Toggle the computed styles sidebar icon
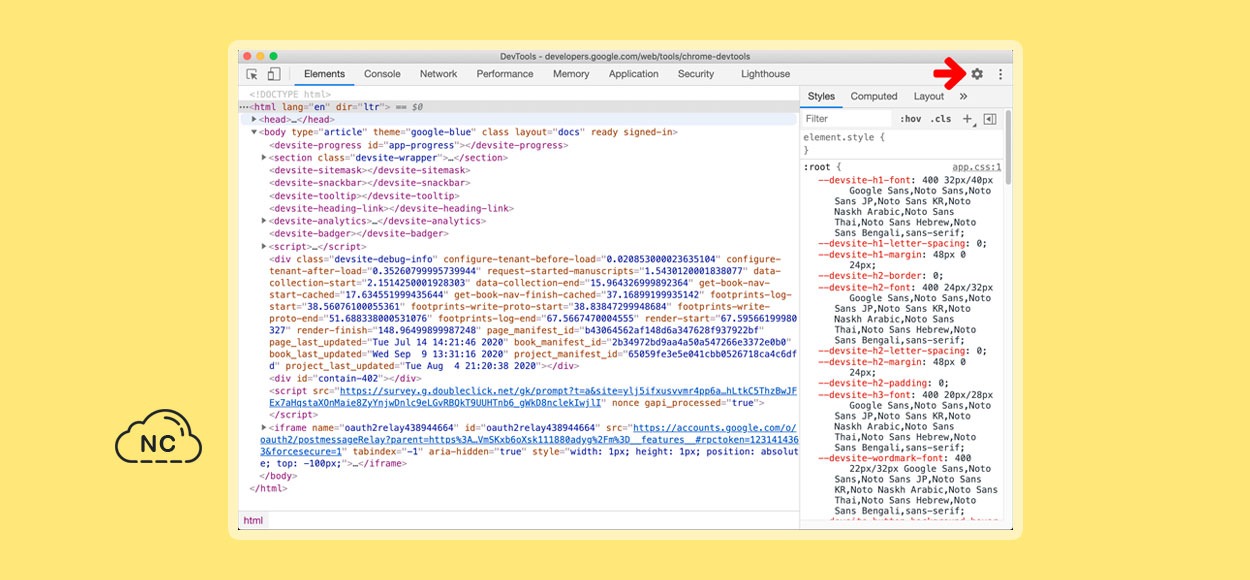1250x580 pixels. (990, 119)
